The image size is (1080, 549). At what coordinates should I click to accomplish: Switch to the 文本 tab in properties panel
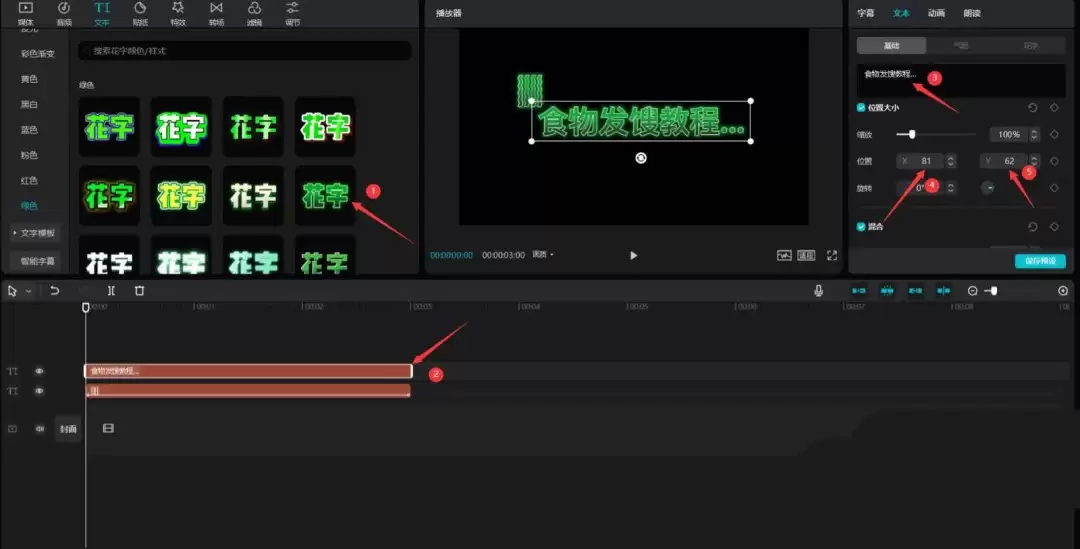[901, 13]
